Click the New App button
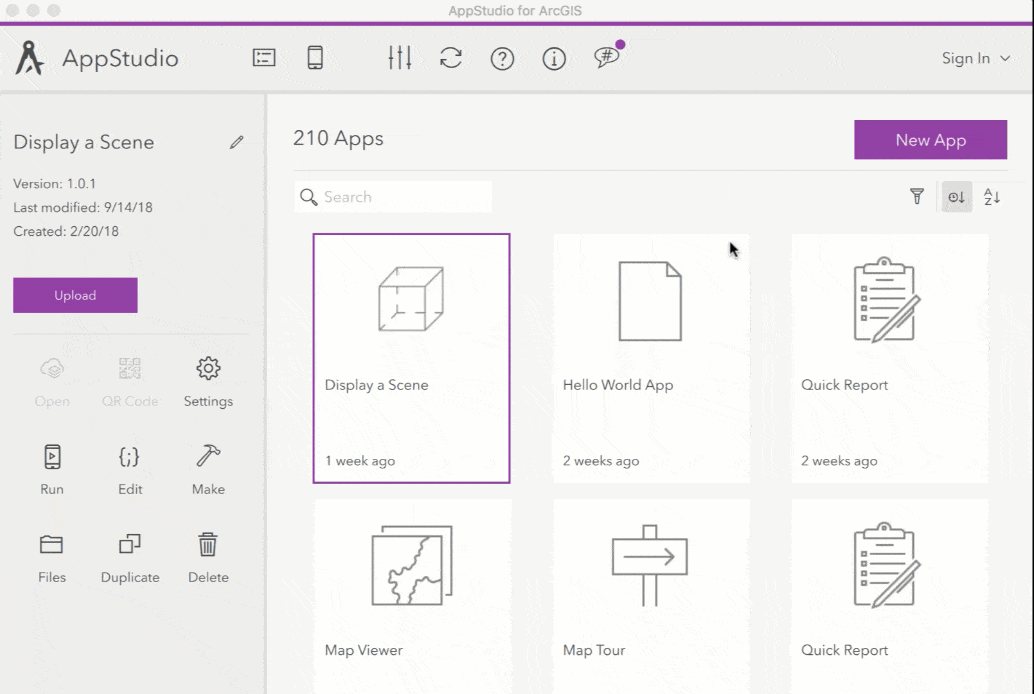The height and width of the screenshot is (694, 1034). [x=930, y=140]
